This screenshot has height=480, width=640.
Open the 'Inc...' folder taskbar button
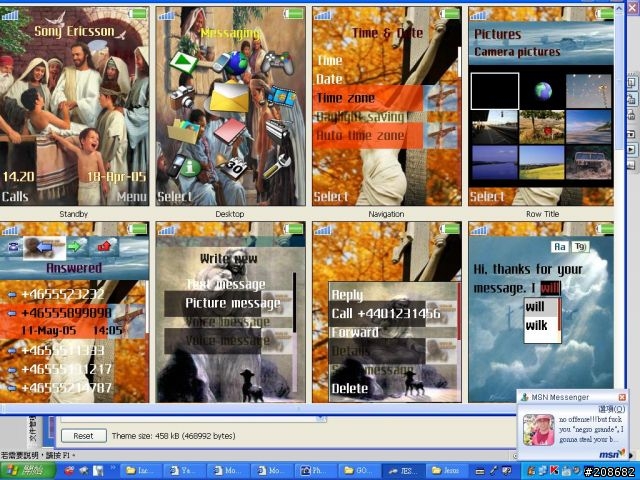pyautogui.click(x=141, y=471)
